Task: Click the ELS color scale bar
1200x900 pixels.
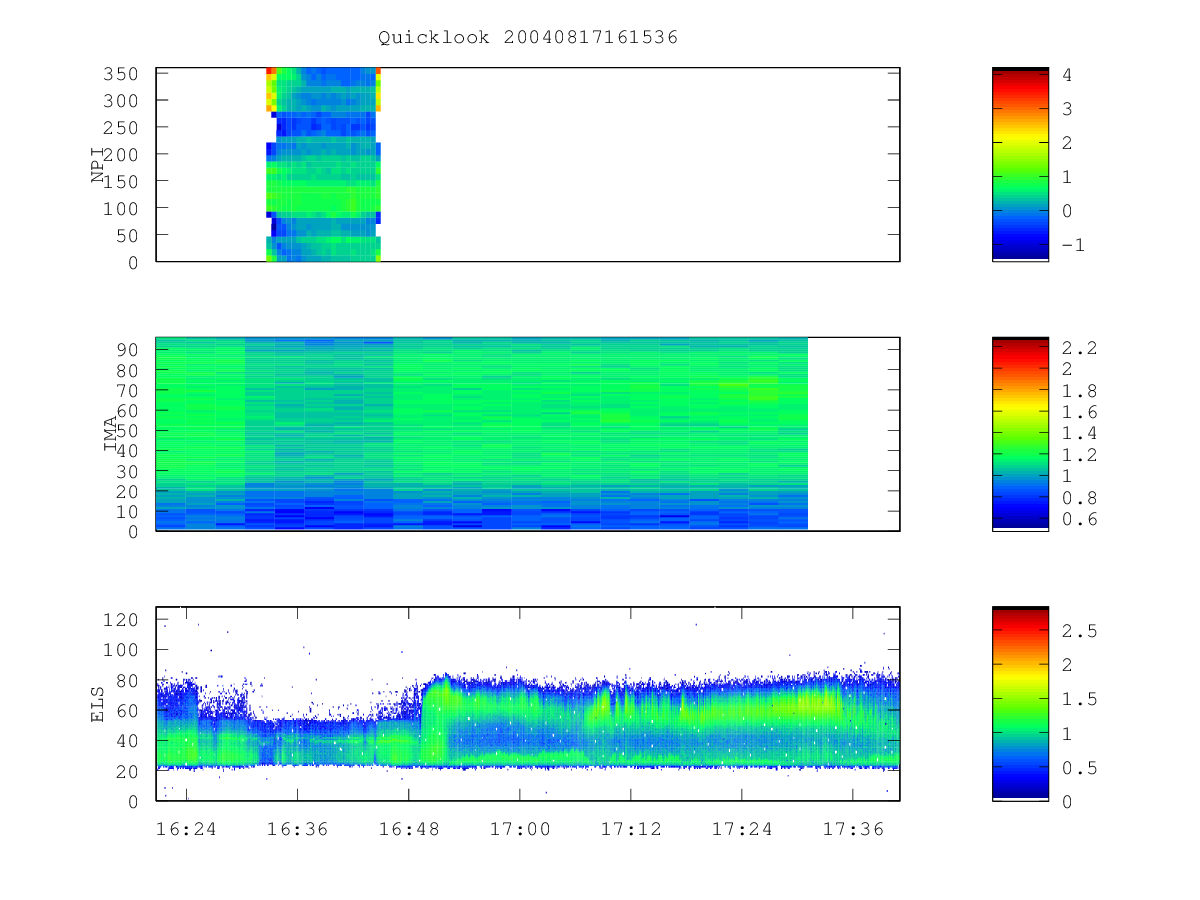Action: coord(1020,703)
